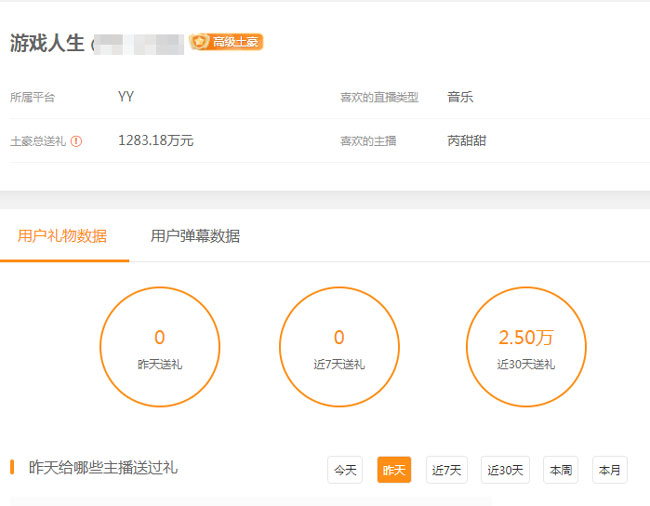The width and height of the screenshot is (650, 506).
Task: Select the 今天 time filter
Action: (x=345, y=470)
